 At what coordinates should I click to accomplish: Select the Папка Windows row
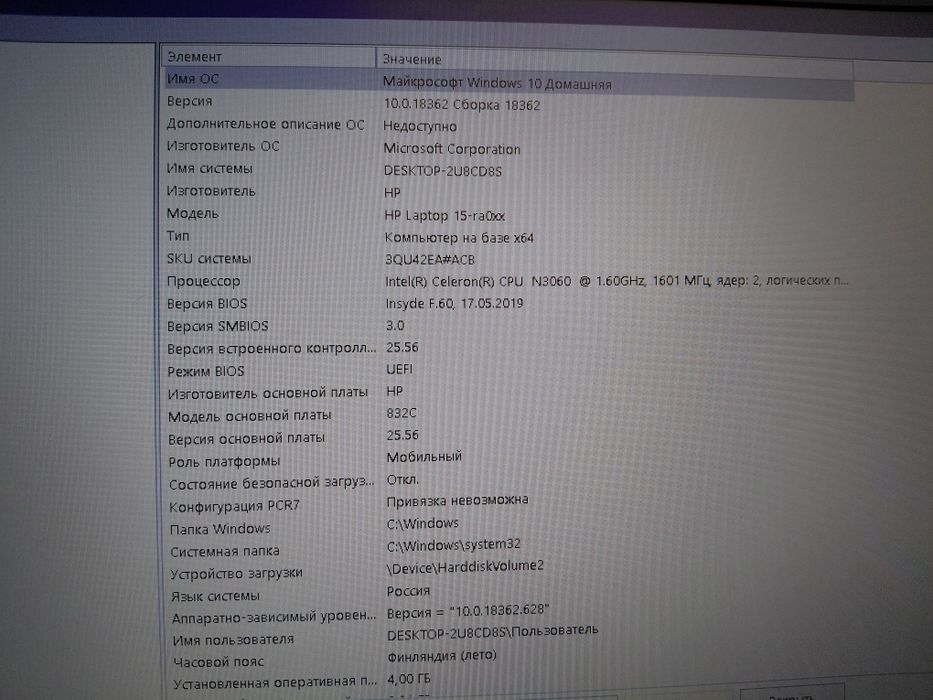tap(220, 529)
